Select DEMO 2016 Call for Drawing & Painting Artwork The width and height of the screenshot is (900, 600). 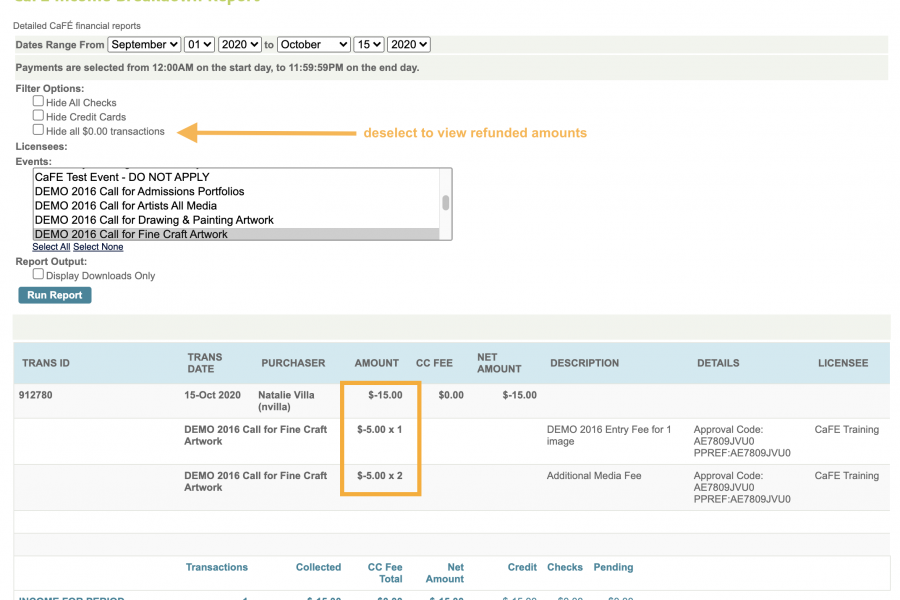[236, 220]
